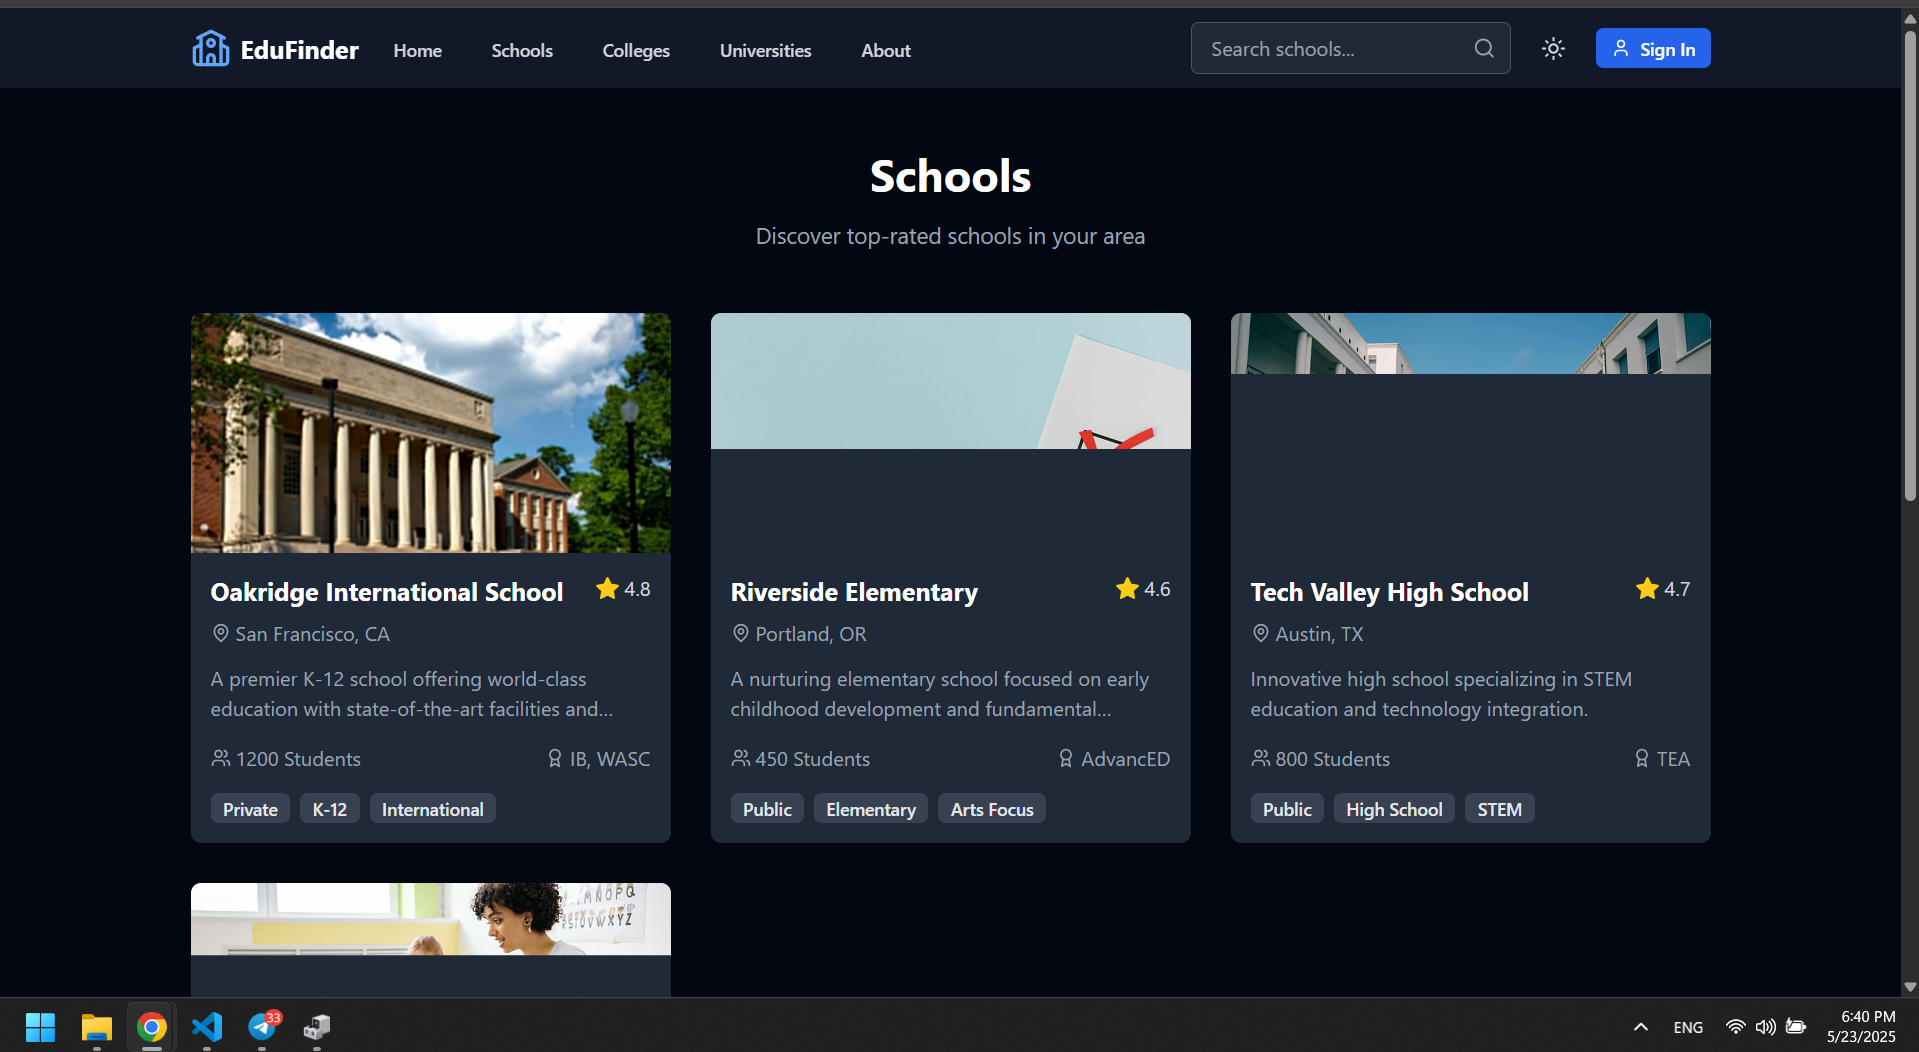Click the students icon beside 800 Students
Image resolution: width=1919 pixels, height=1052 pixels.
1260,758
